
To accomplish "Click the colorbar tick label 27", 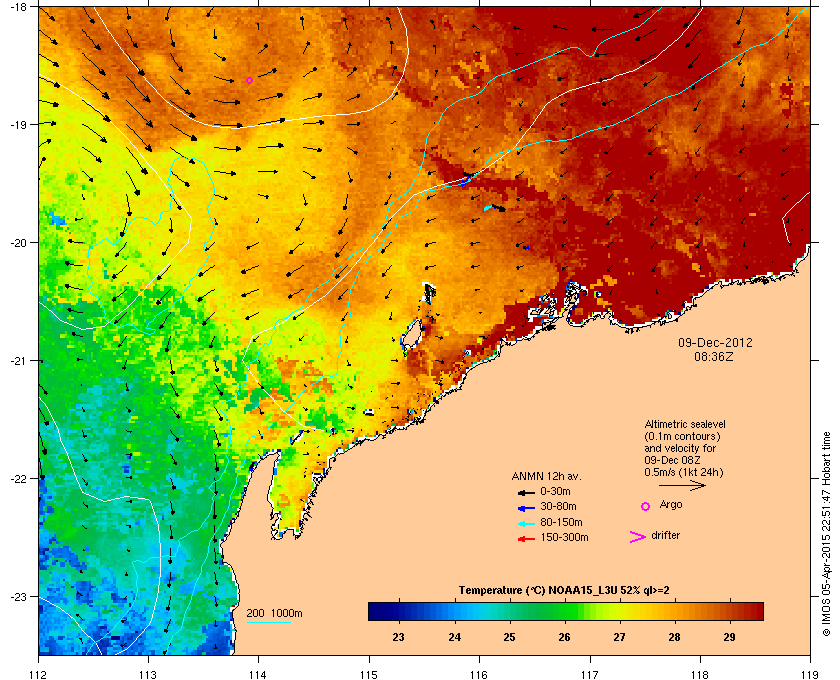I will coord(619,637).
